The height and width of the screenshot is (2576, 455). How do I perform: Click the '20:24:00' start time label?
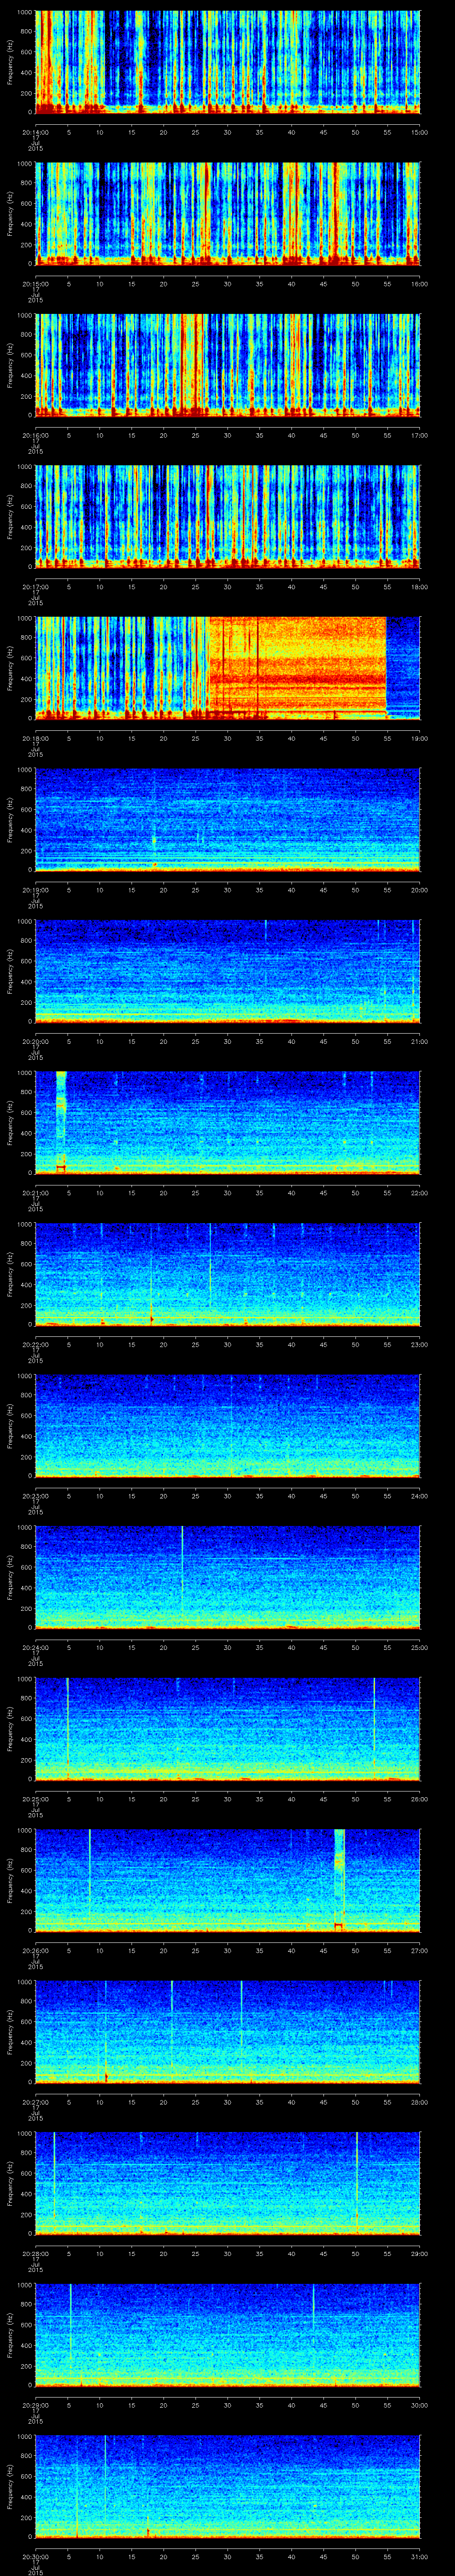pos(35,1647)
